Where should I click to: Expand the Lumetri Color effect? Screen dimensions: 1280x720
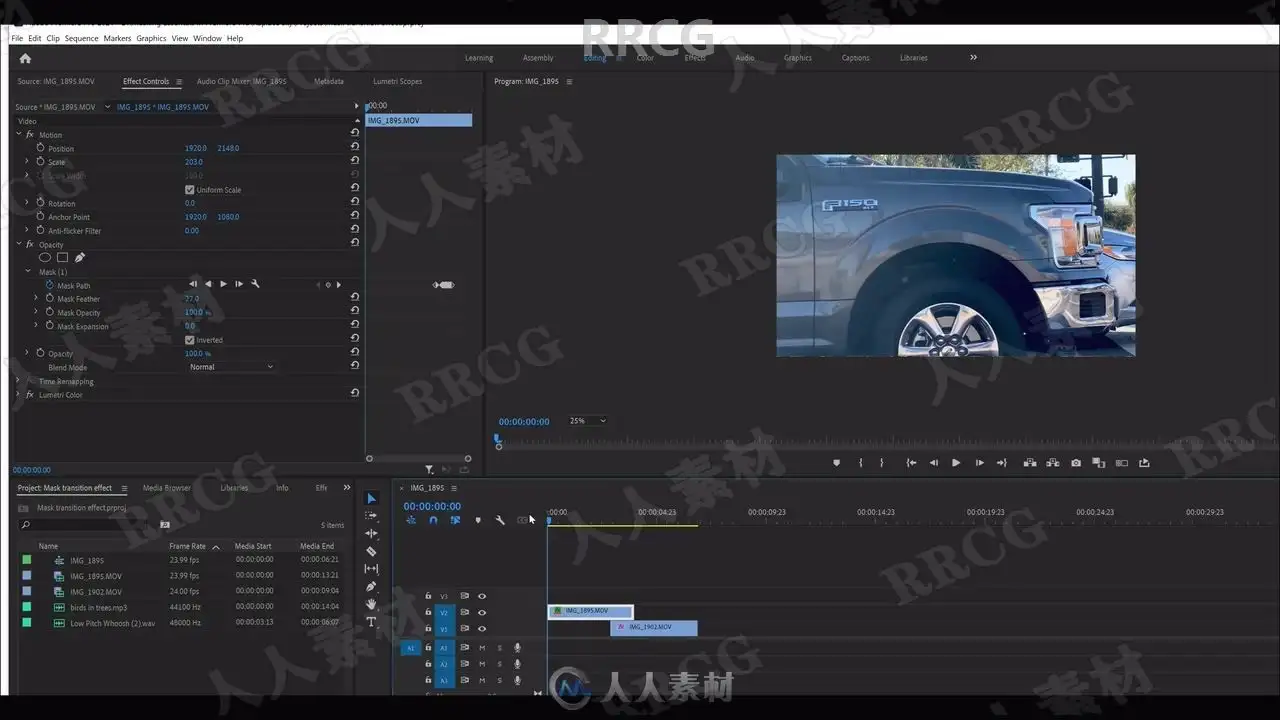(19, 395)
